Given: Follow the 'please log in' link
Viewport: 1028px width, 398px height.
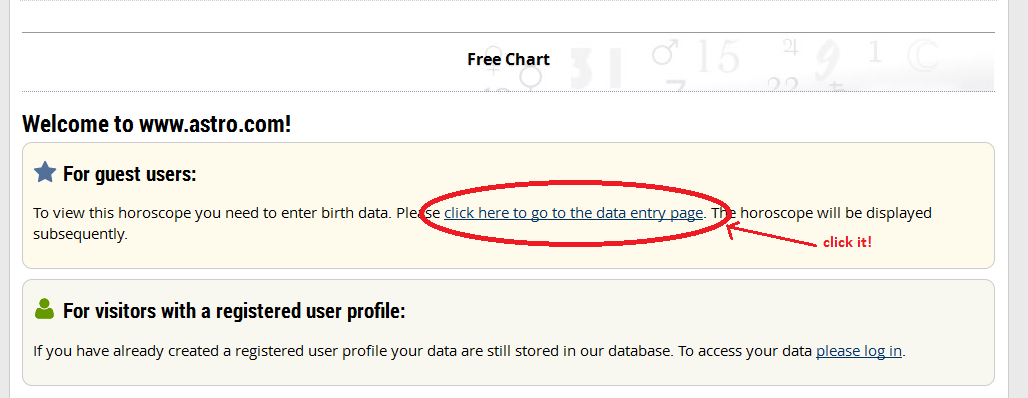Looking at the screenshot, I should (x=859, y=351).
